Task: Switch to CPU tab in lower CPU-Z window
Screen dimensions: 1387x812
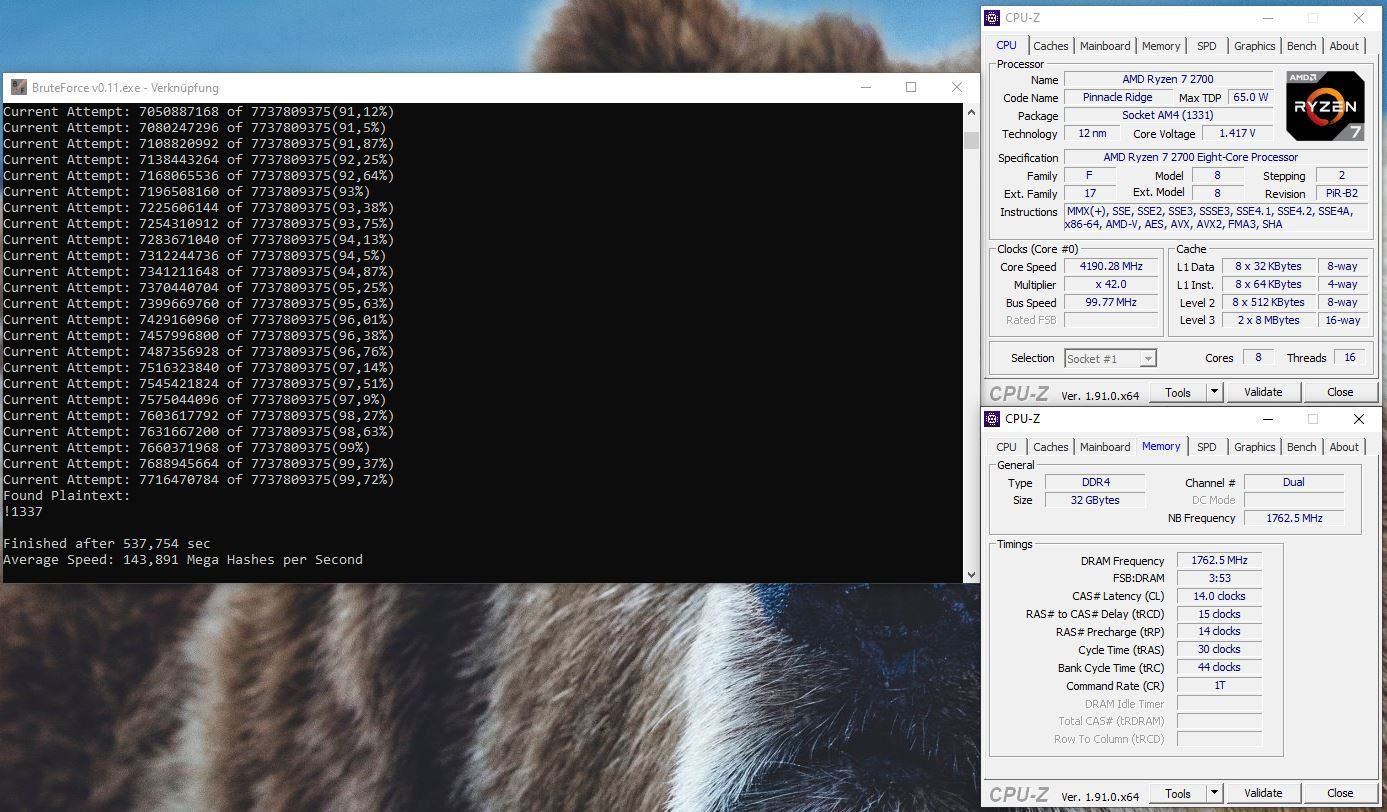Action: pos(1006,447)
